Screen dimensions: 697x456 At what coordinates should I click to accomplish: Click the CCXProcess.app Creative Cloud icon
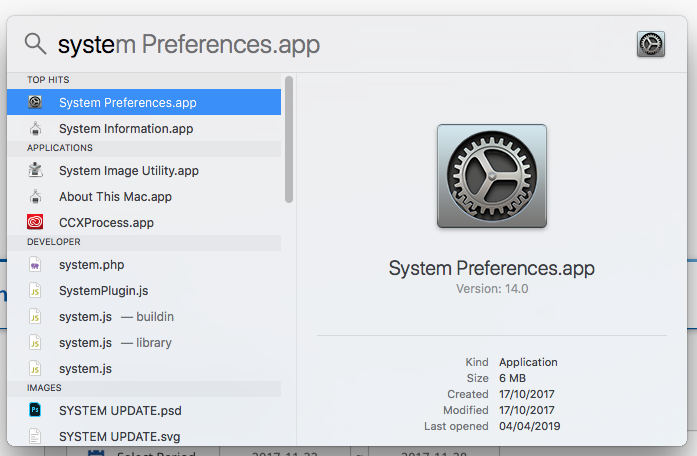pyautogui.click(x=35, y=223)
